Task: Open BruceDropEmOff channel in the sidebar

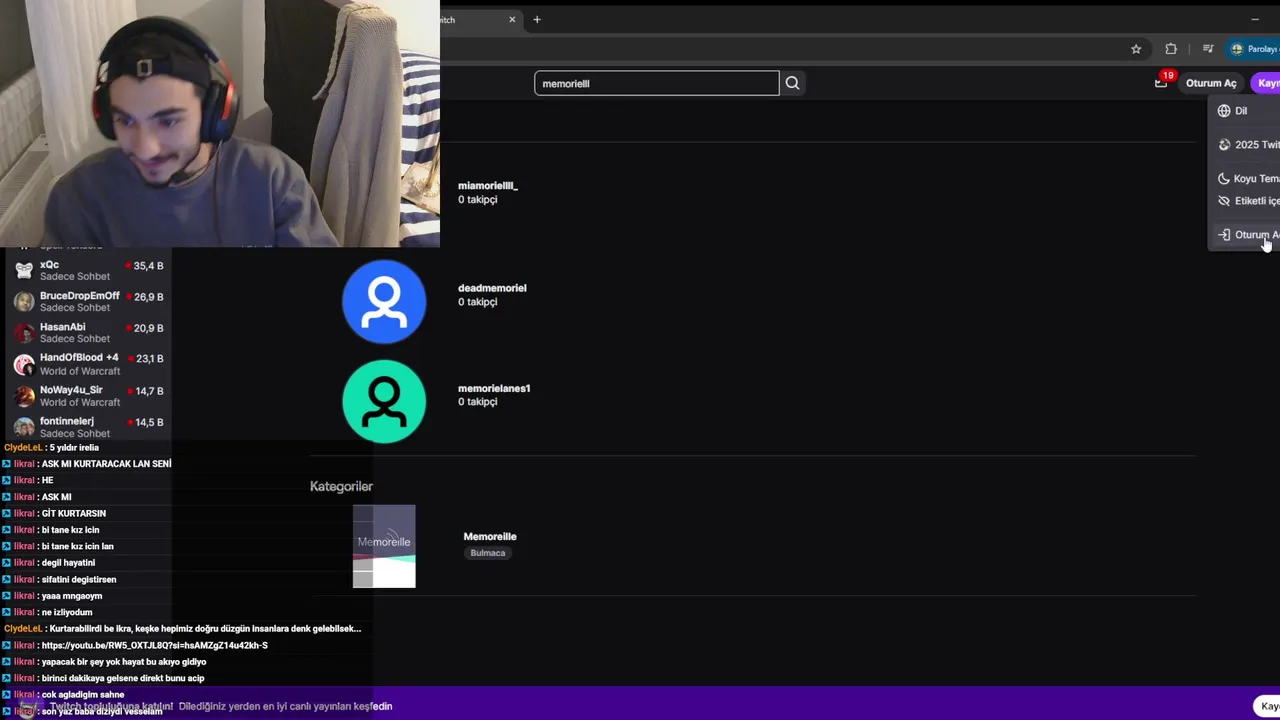Action: point(88,301)
